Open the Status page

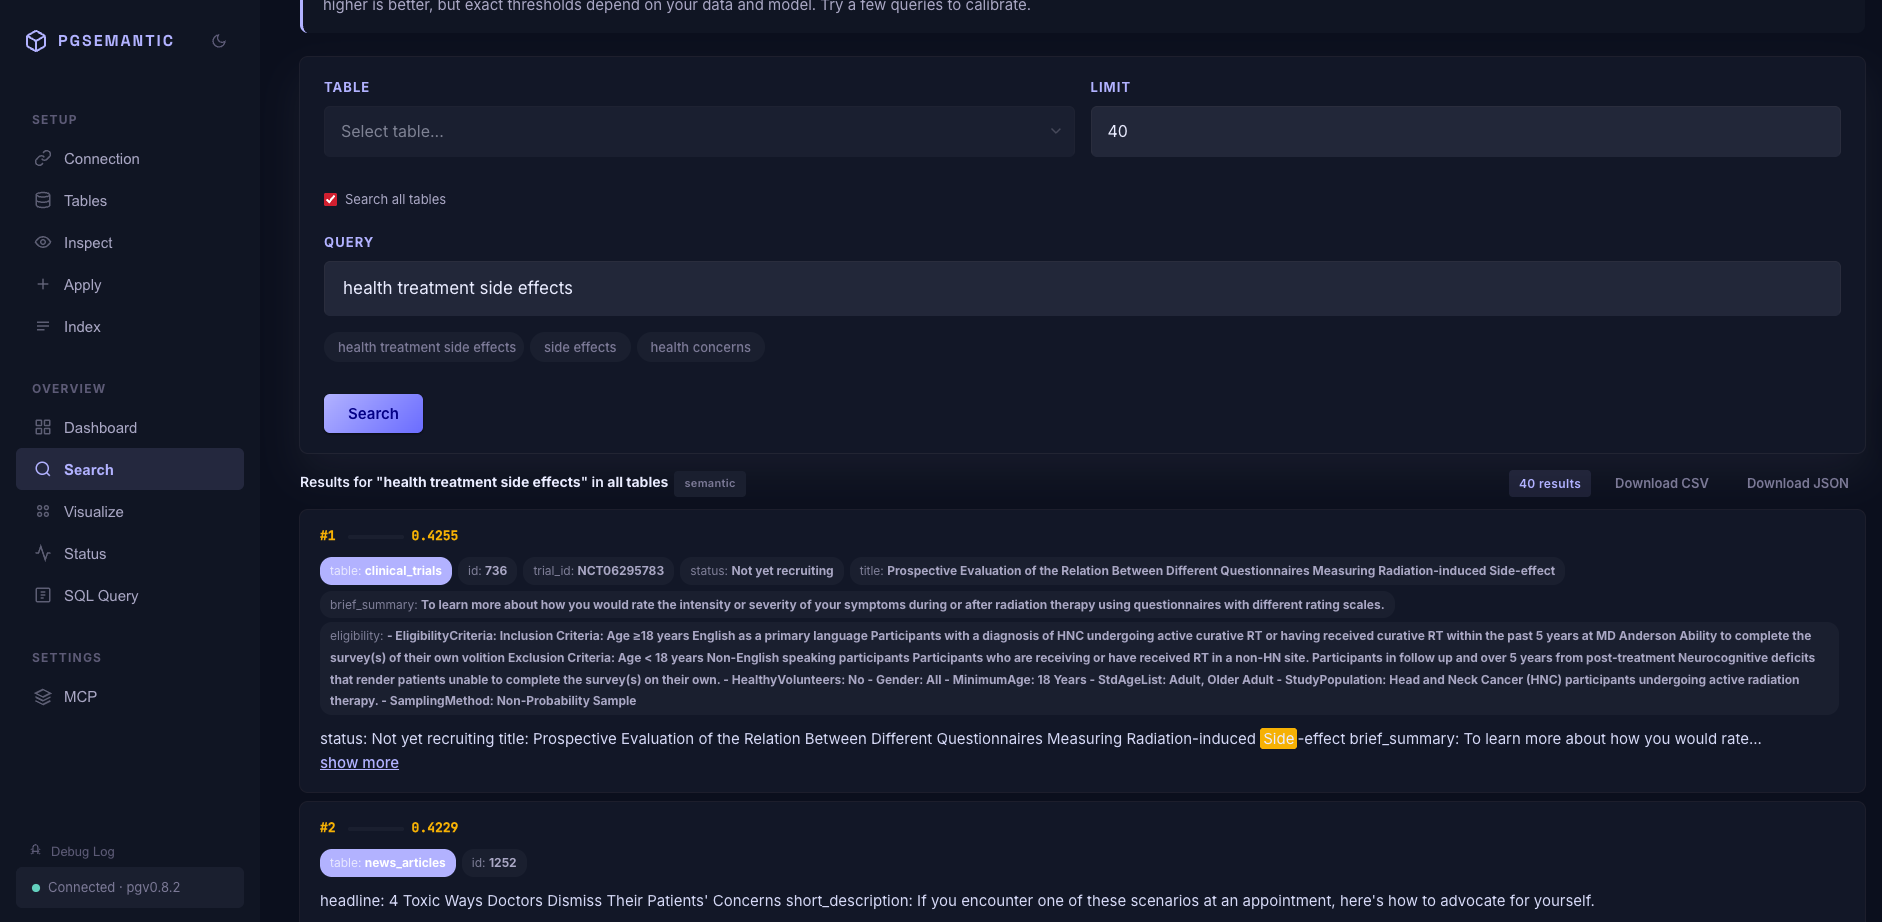[85, 553]
